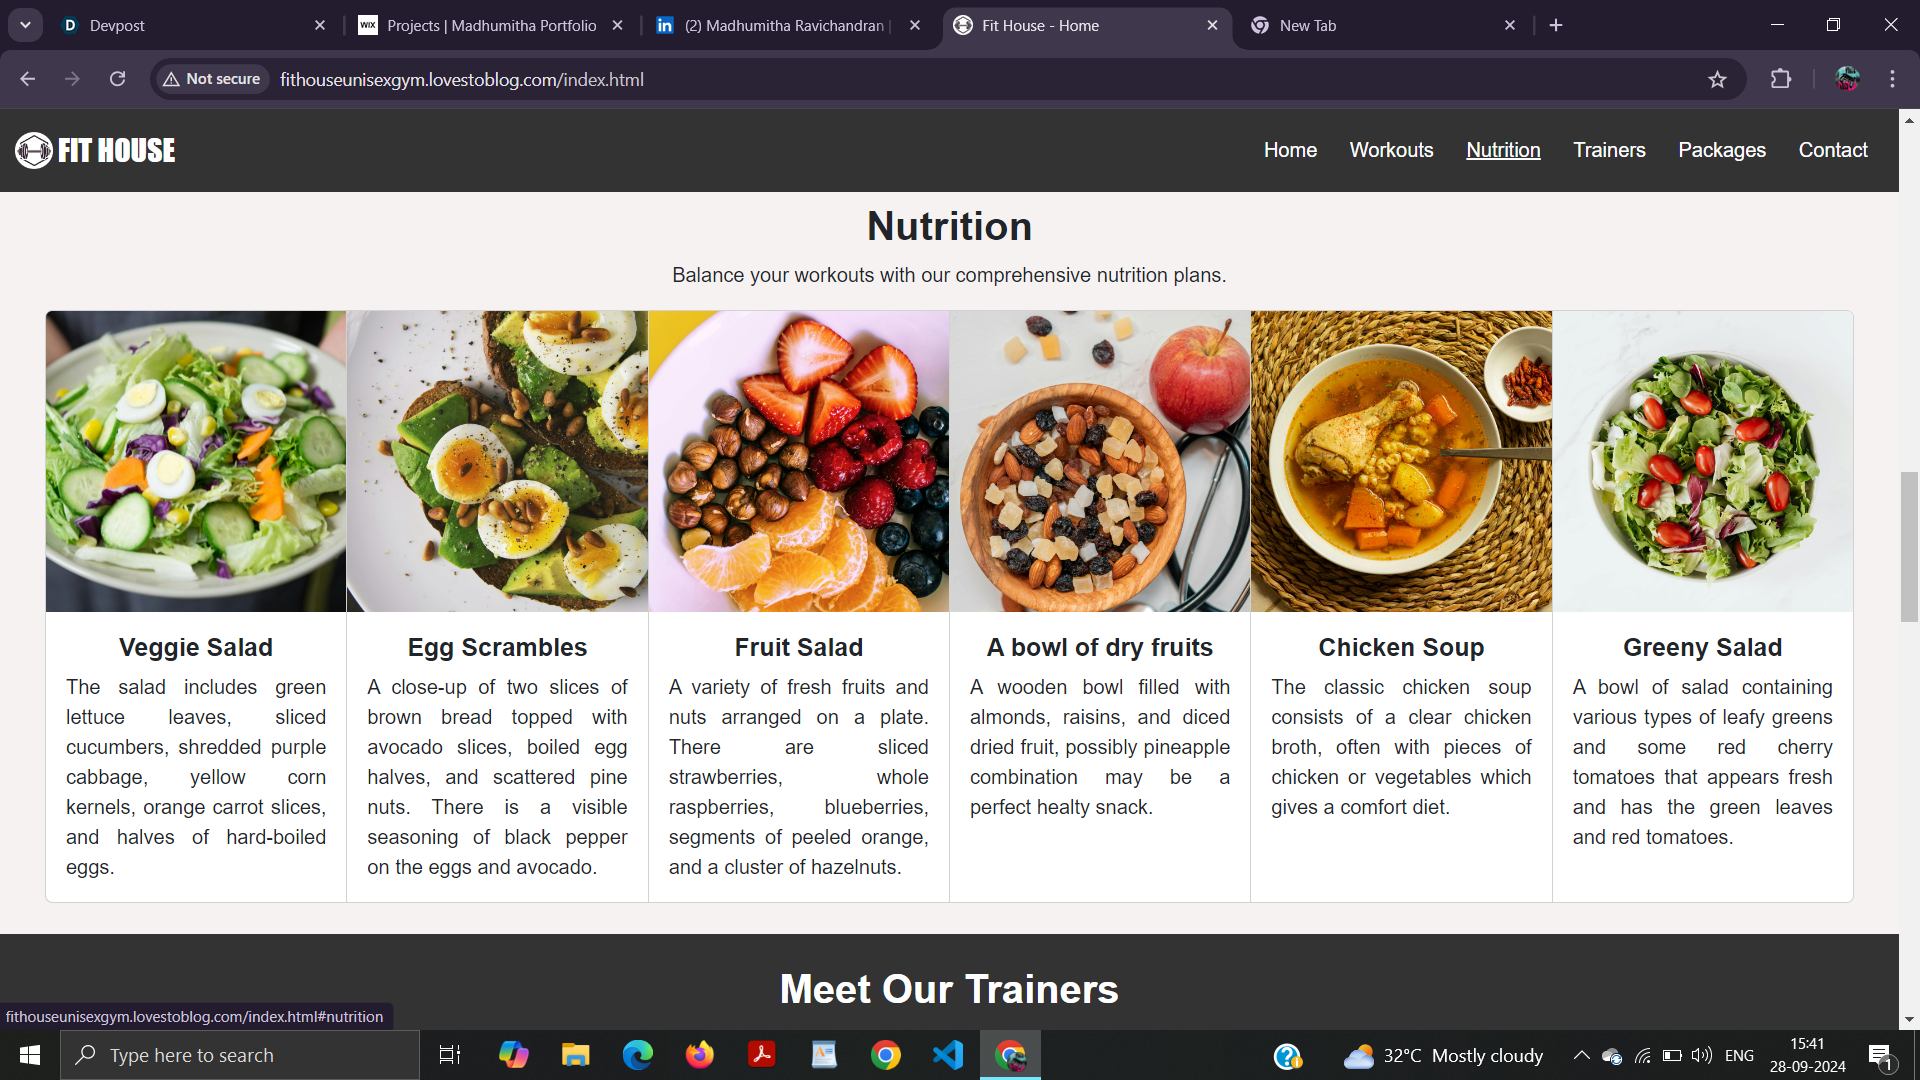This screenshot has width=1920, height=1080.
Task: Launch Visual Studio Code from the taskbar
Action: point(948,1055)
